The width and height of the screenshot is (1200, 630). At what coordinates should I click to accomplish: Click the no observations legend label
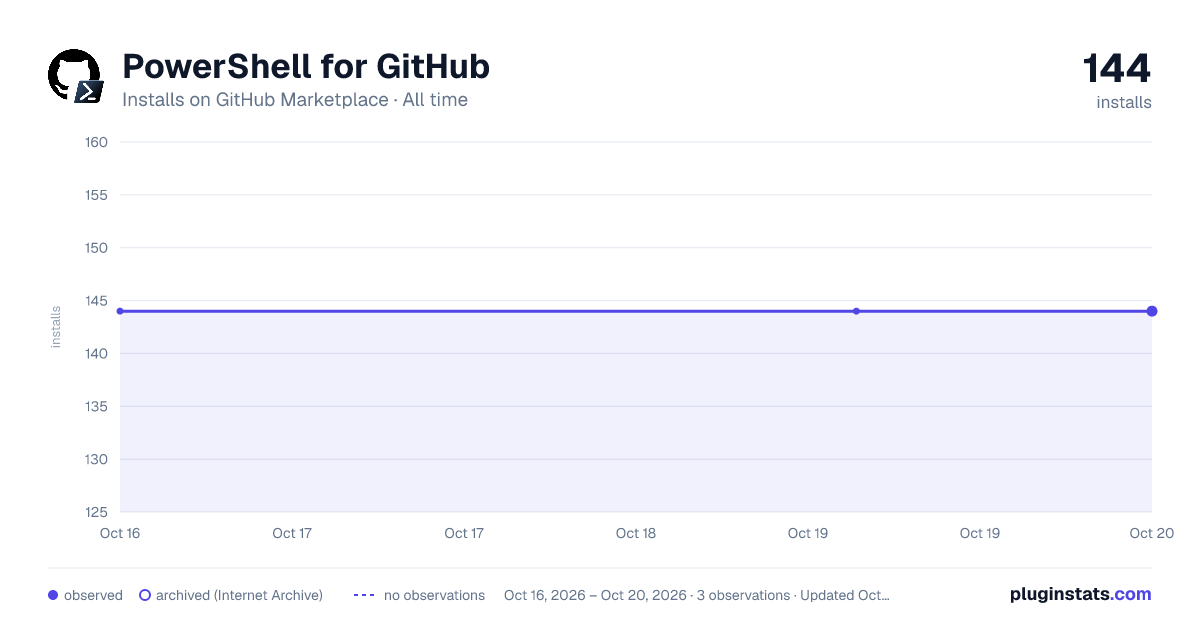(x=434, y=595)
